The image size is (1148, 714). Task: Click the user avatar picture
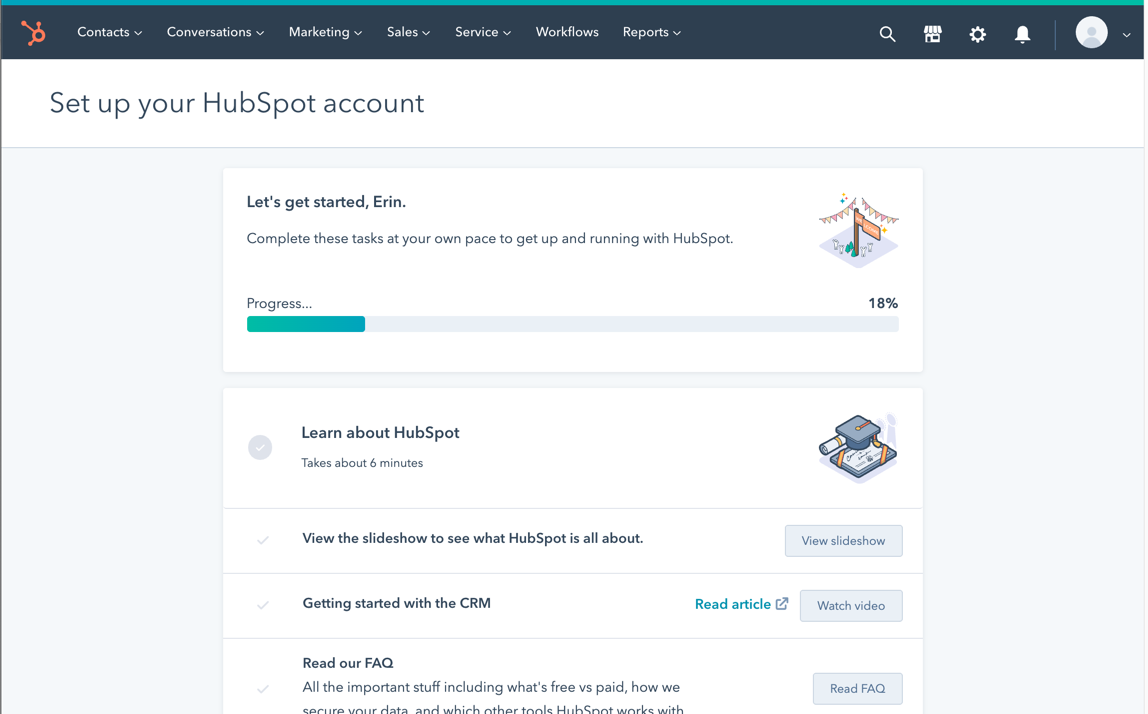pyautogui.click(x=1091, y=33)
